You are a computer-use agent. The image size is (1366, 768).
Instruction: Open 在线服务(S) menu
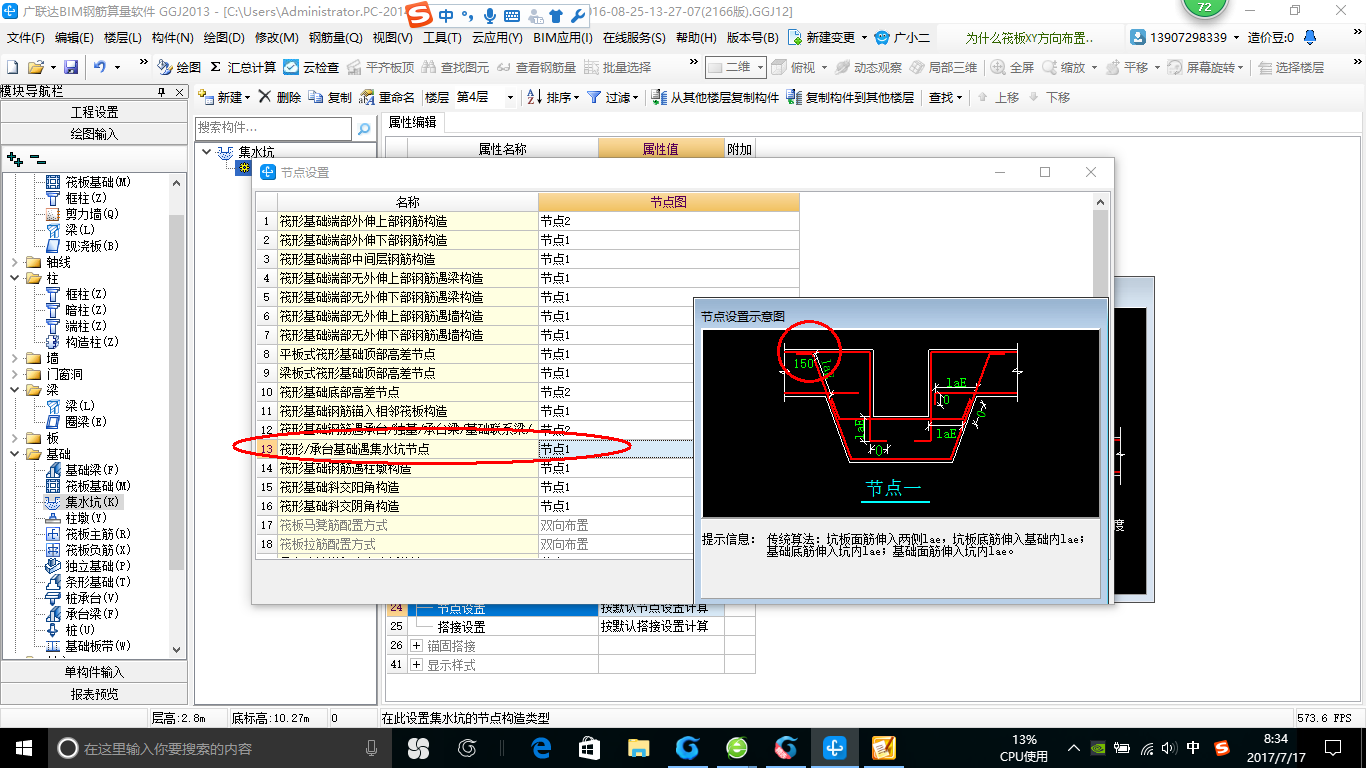(x=634, y=38)
